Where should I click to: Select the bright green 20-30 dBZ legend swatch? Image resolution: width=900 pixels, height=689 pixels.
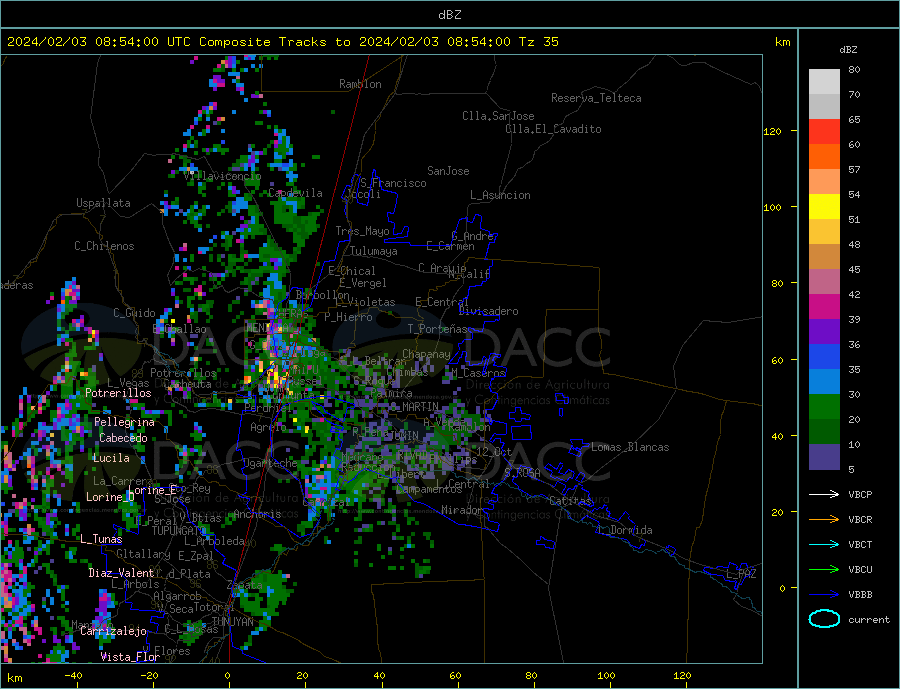[824, 407]
